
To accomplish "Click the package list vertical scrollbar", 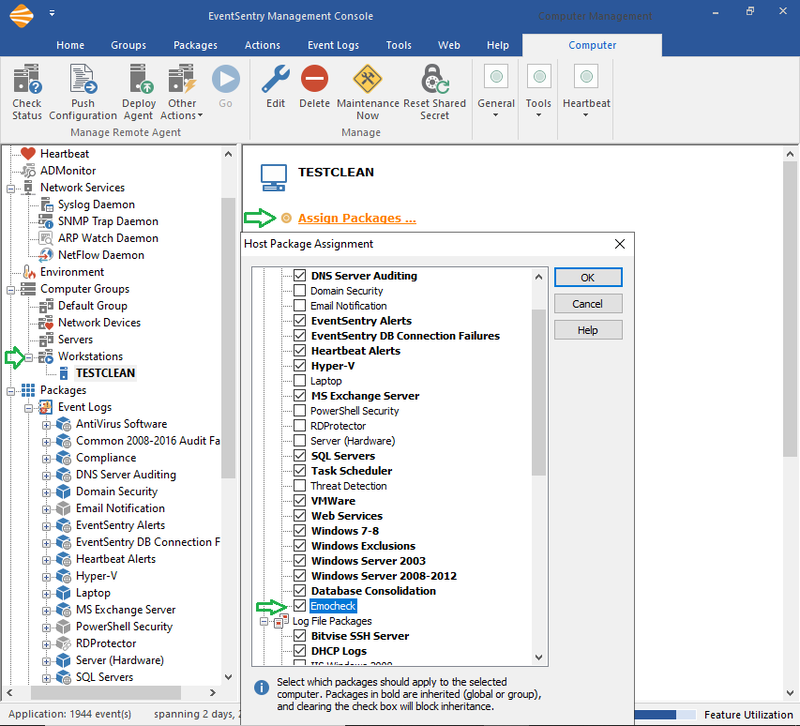I will coord(538,392).
